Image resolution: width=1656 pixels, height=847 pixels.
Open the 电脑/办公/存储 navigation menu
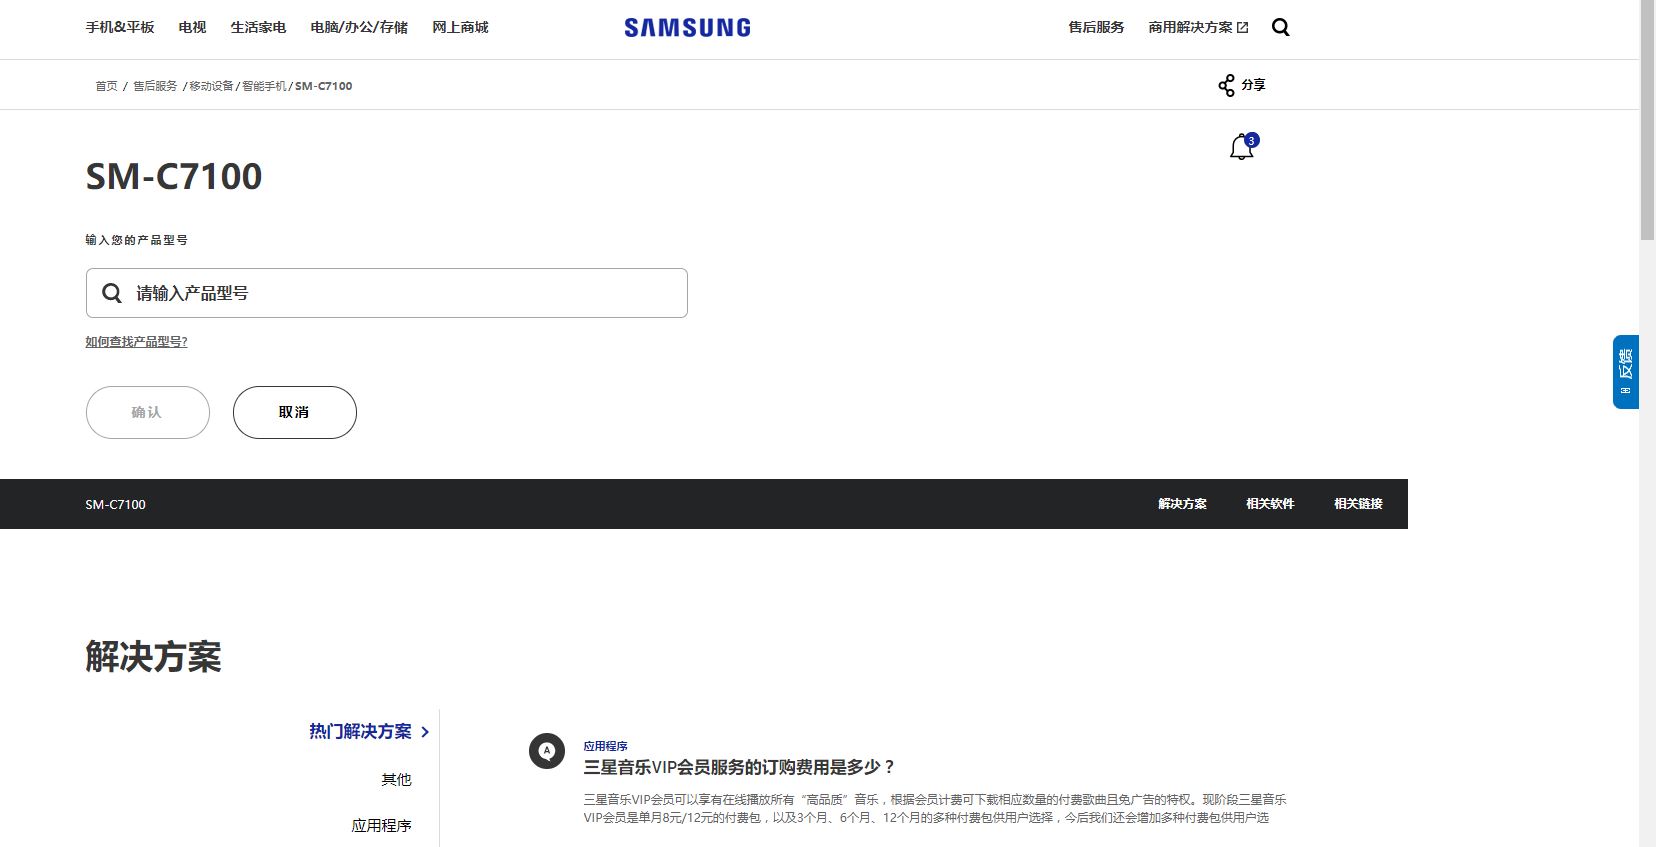click(359, 27)
